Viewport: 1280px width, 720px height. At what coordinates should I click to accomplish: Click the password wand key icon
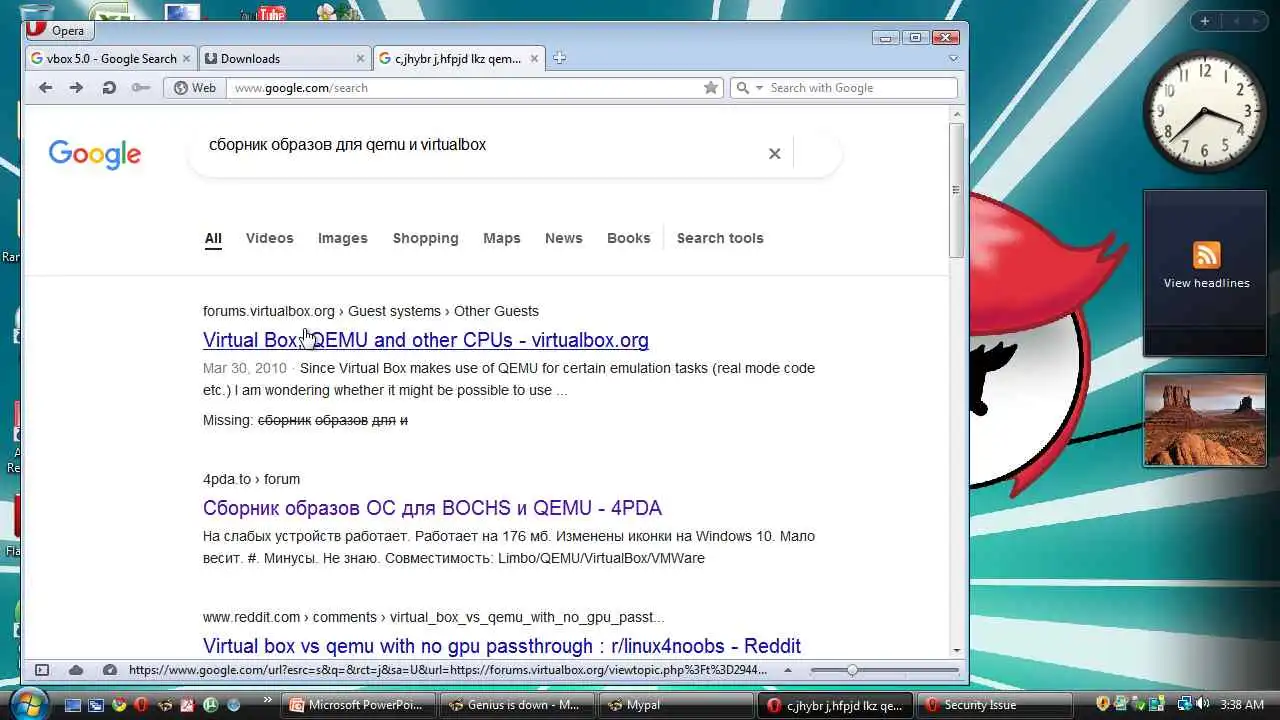tap(141, 88)
